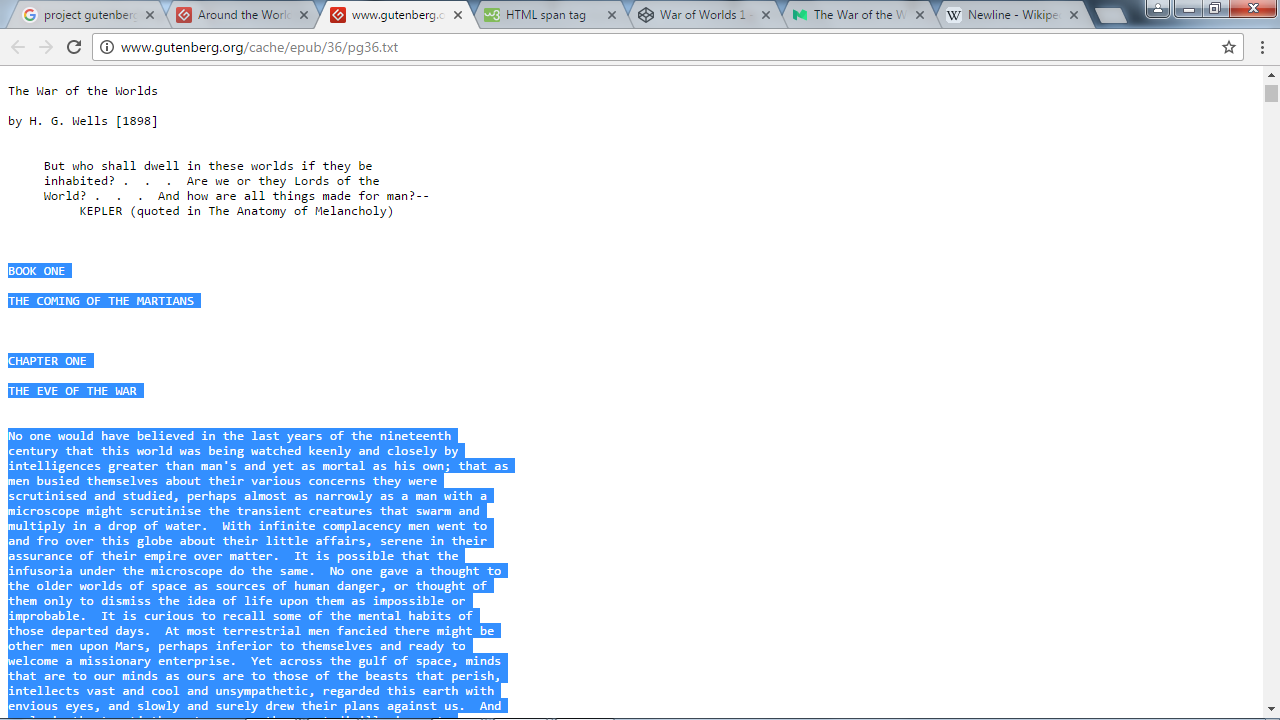Click the W3Schools favicon on HTML span tab
1280x720 pixels.
491,15
